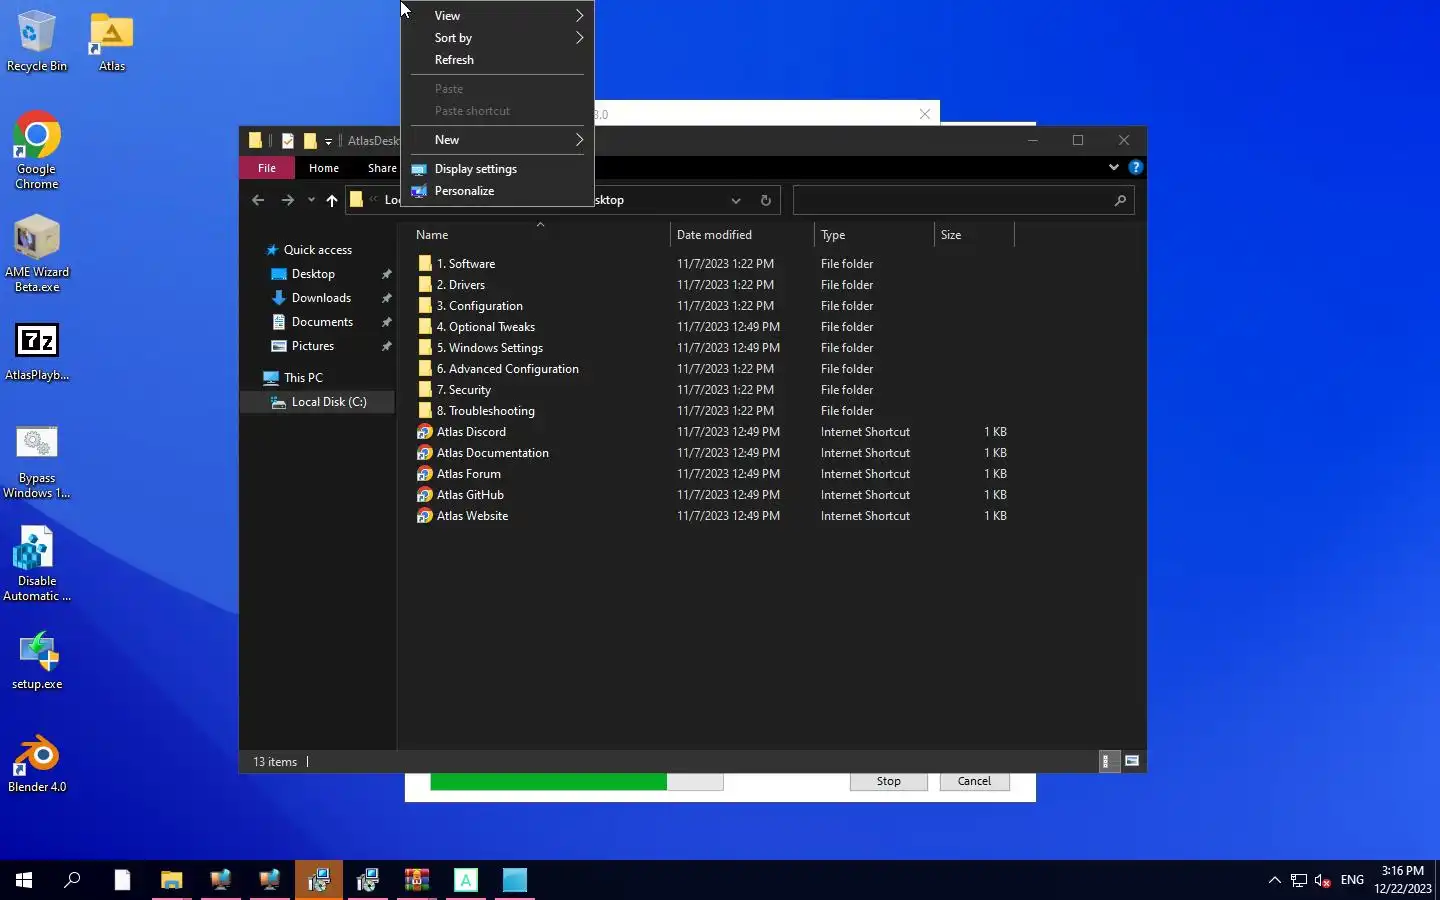Click the search magnifier in Explorer

[1120, 200]
